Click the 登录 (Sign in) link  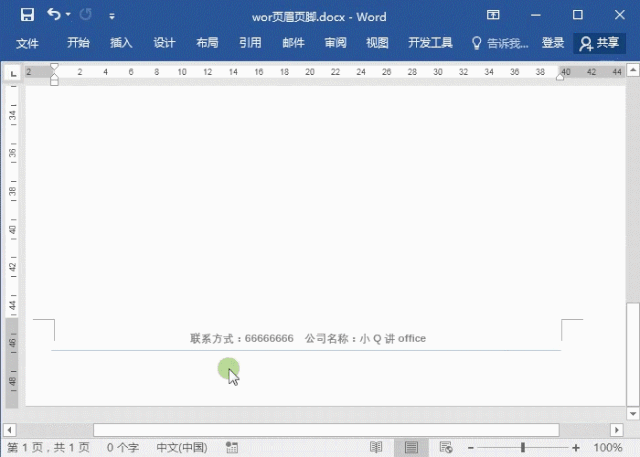coord(553,43)
